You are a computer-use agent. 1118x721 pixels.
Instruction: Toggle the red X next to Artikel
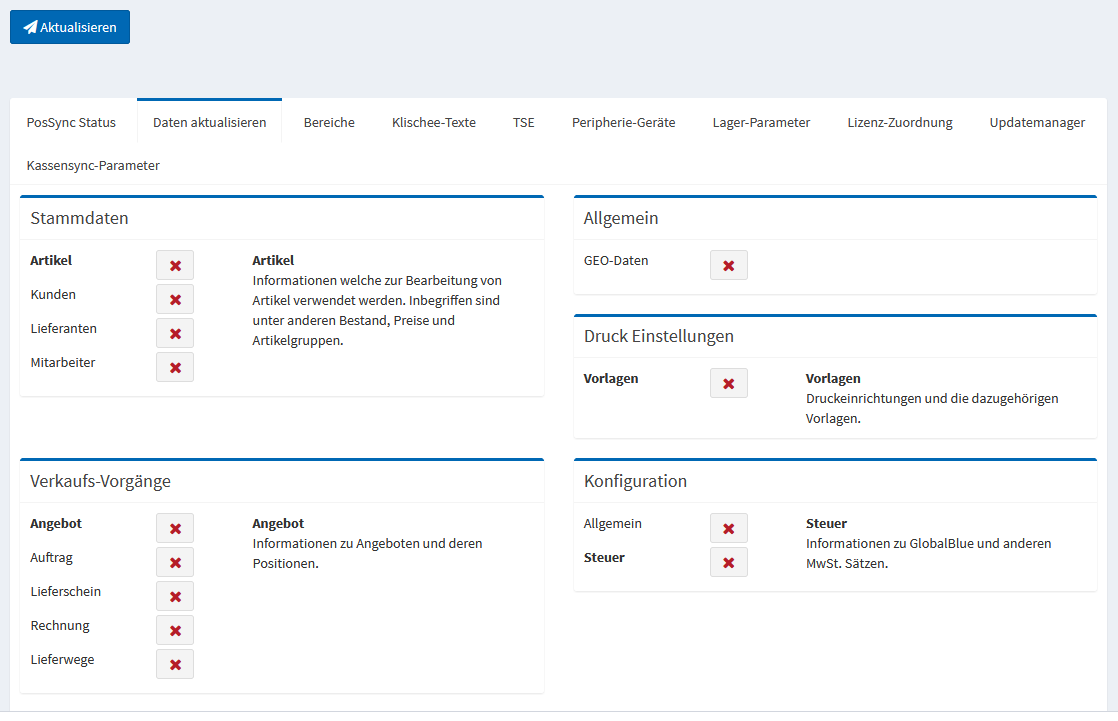pyautogui.click(x=175, y=265)
